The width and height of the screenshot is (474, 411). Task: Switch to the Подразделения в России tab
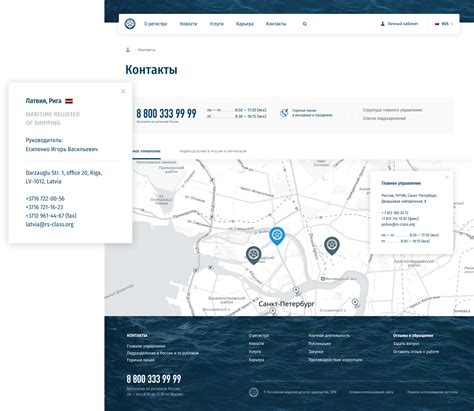tap(213, 151)
